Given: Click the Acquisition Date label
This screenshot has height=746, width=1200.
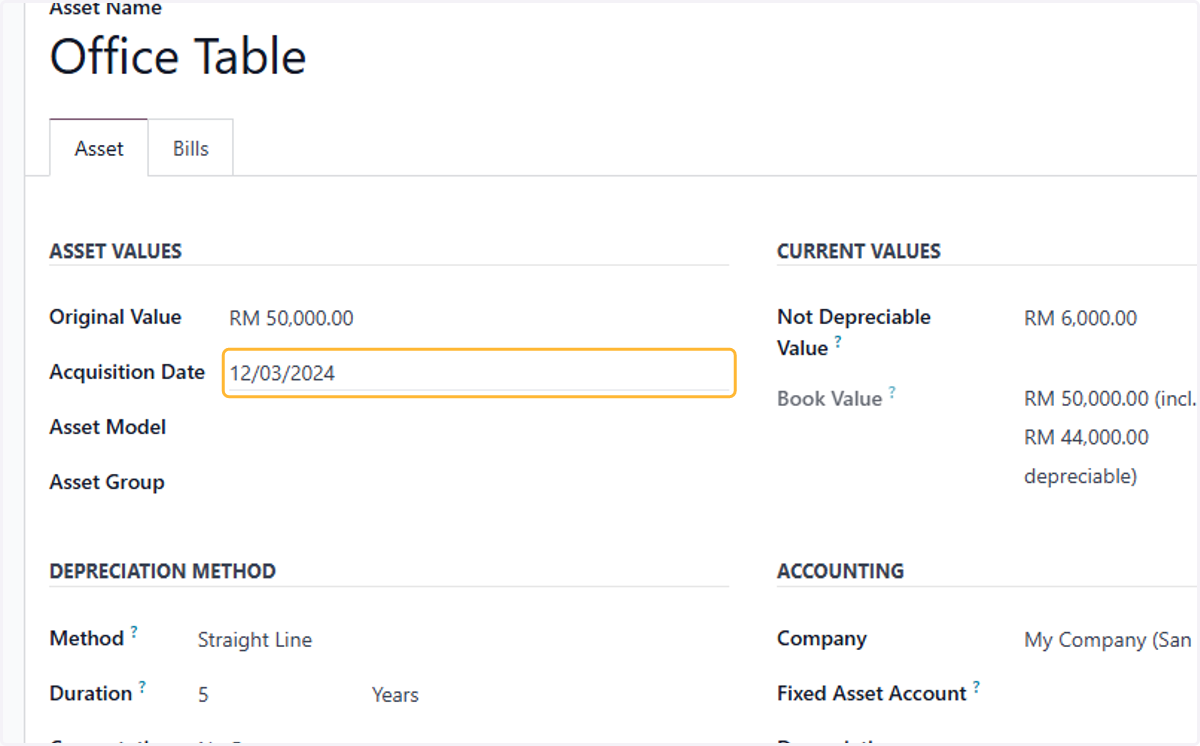Looking at the screenshot, I should click(127, 372).
